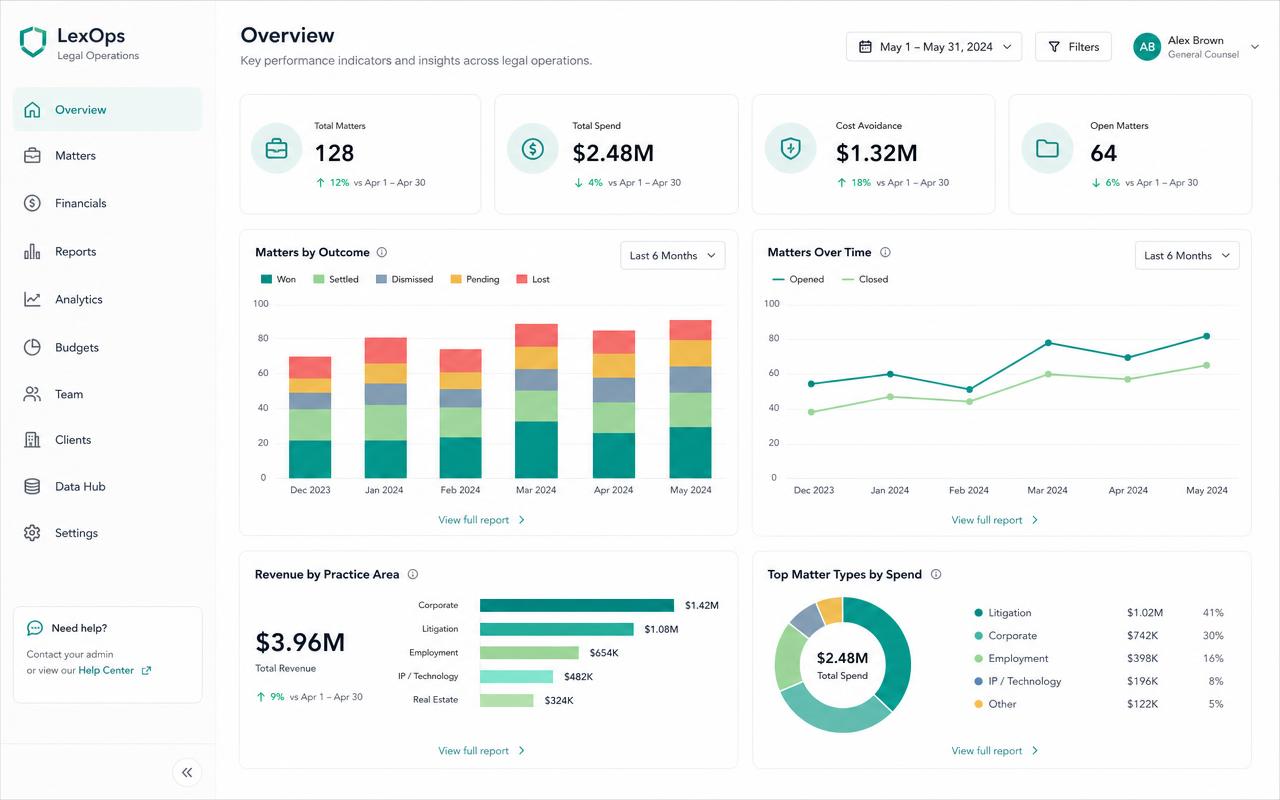Open the May 1 – May 31, 2024 date picker
Image resolution: width=1280 pixels, height=800 pixels.
click(x=934, y=47)
